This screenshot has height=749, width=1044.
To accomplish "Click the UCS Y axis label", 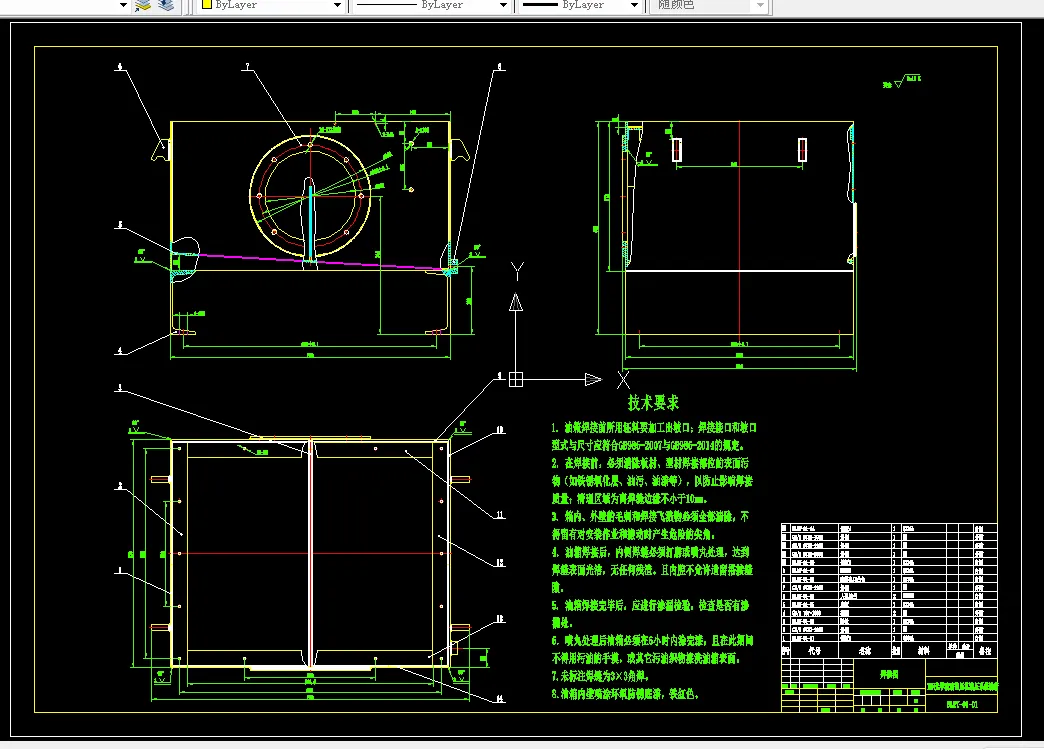I will tap(517, 271).
